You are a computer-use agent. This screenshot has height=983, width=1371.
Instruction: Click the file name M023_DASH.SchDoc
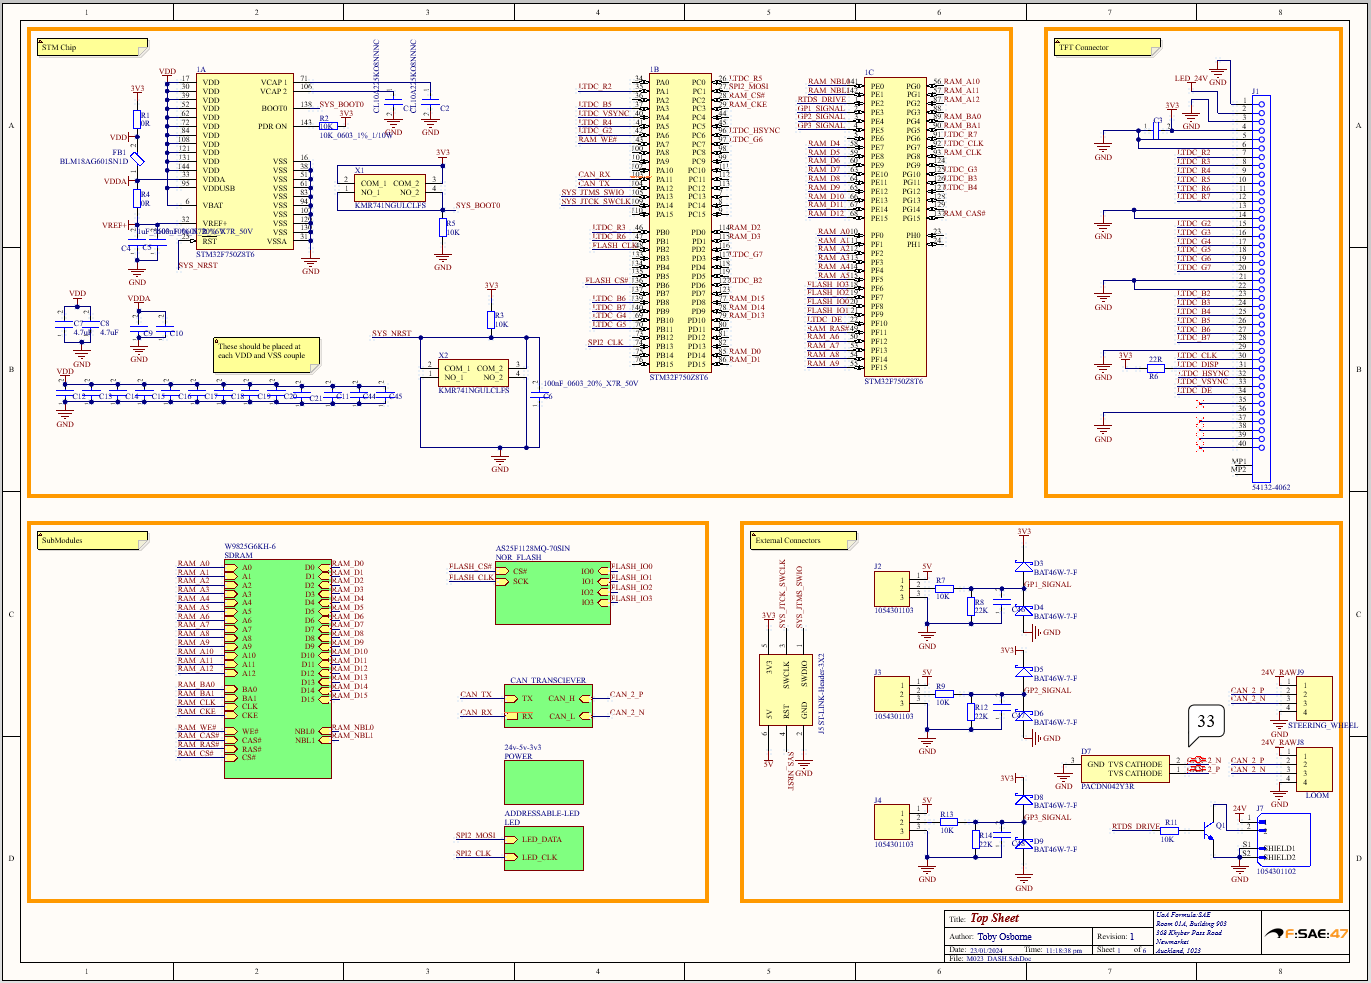[x=998, y=959]
